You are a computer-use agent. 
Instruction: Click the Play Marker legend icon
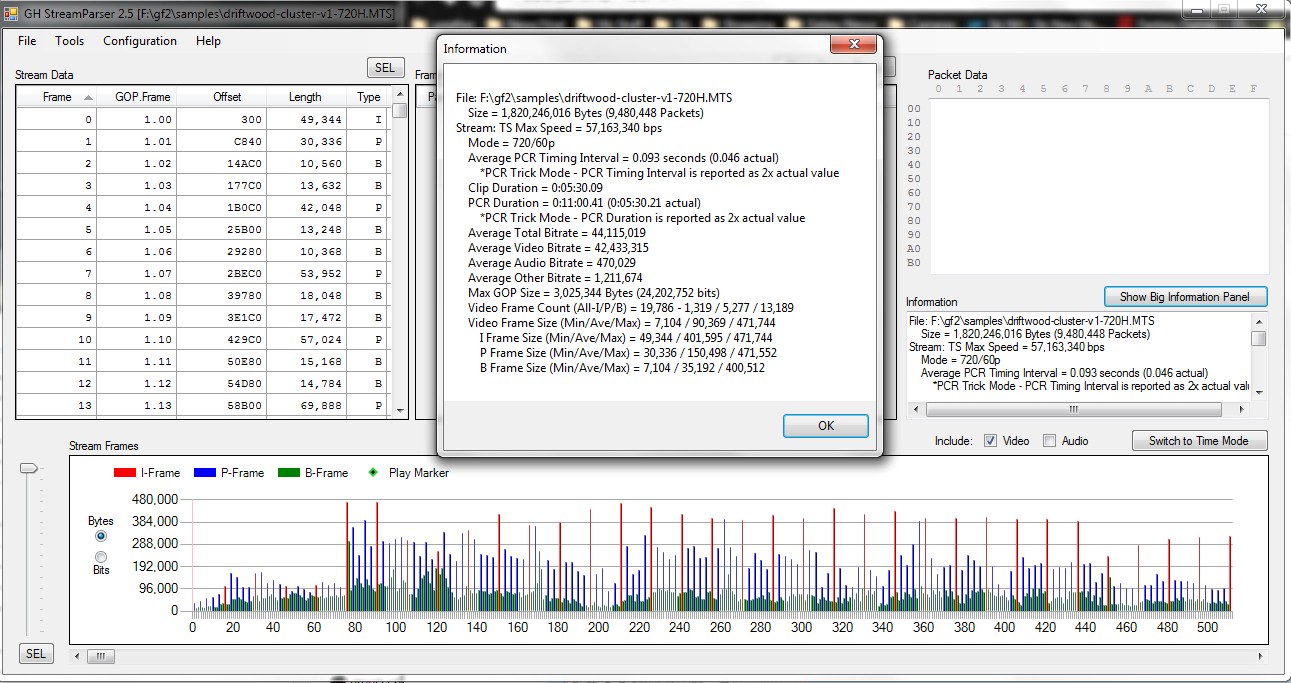tap(372, 472)
